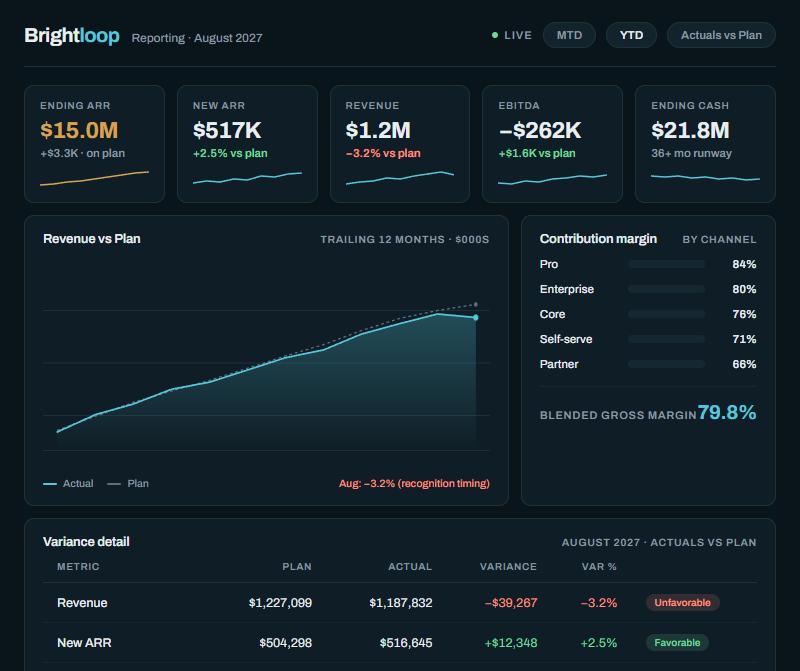
Task: Click the Favorable status badge
Action: pyautogui.click(x=678, y=642)
